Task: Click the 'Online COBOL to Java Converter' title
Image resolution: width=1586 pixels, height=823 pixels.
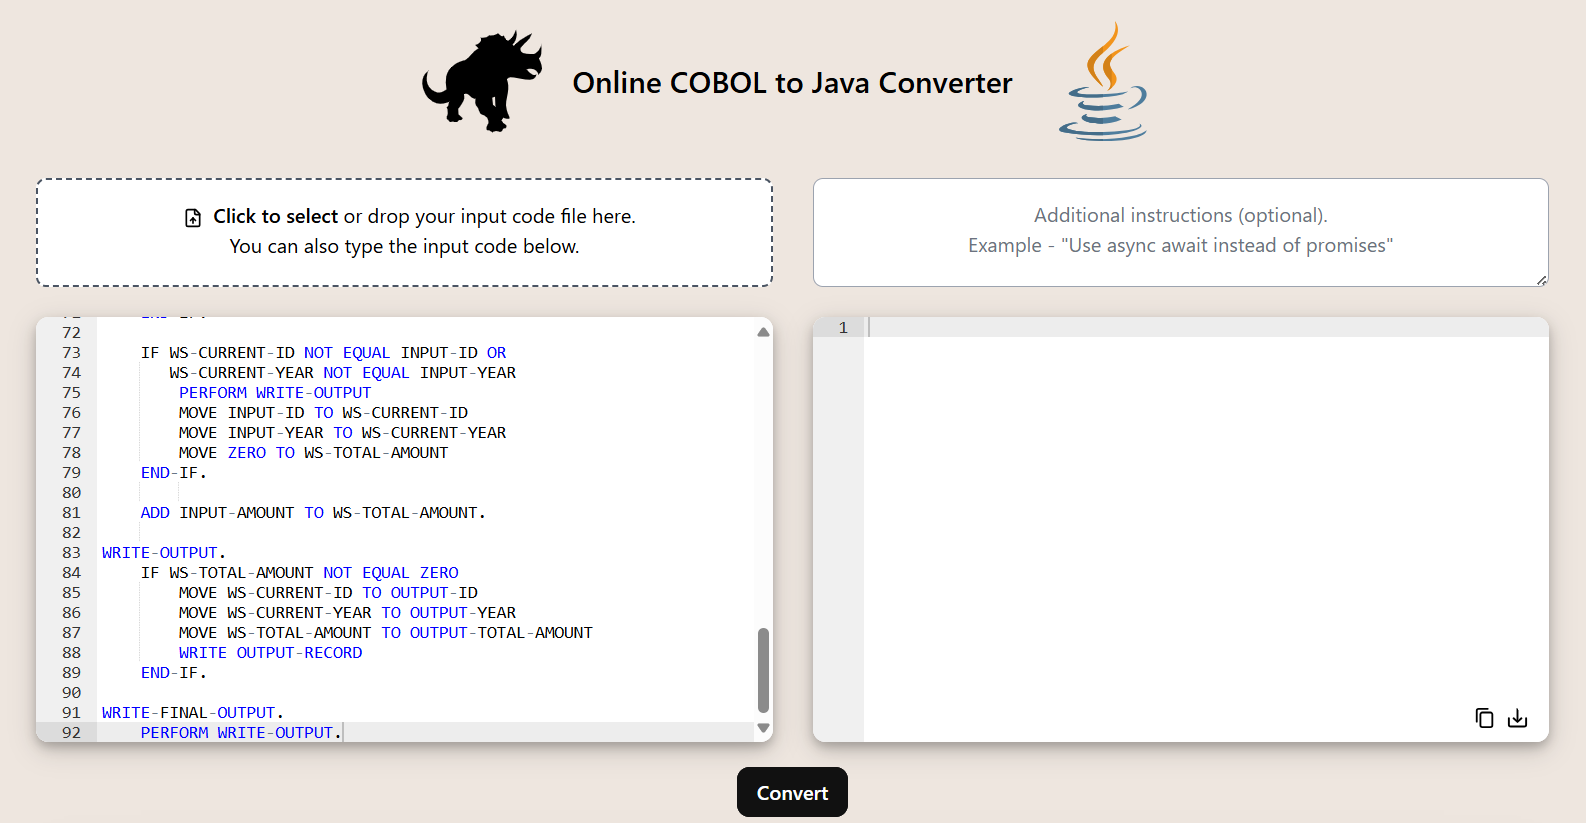Action: click(x=792, y=83)
